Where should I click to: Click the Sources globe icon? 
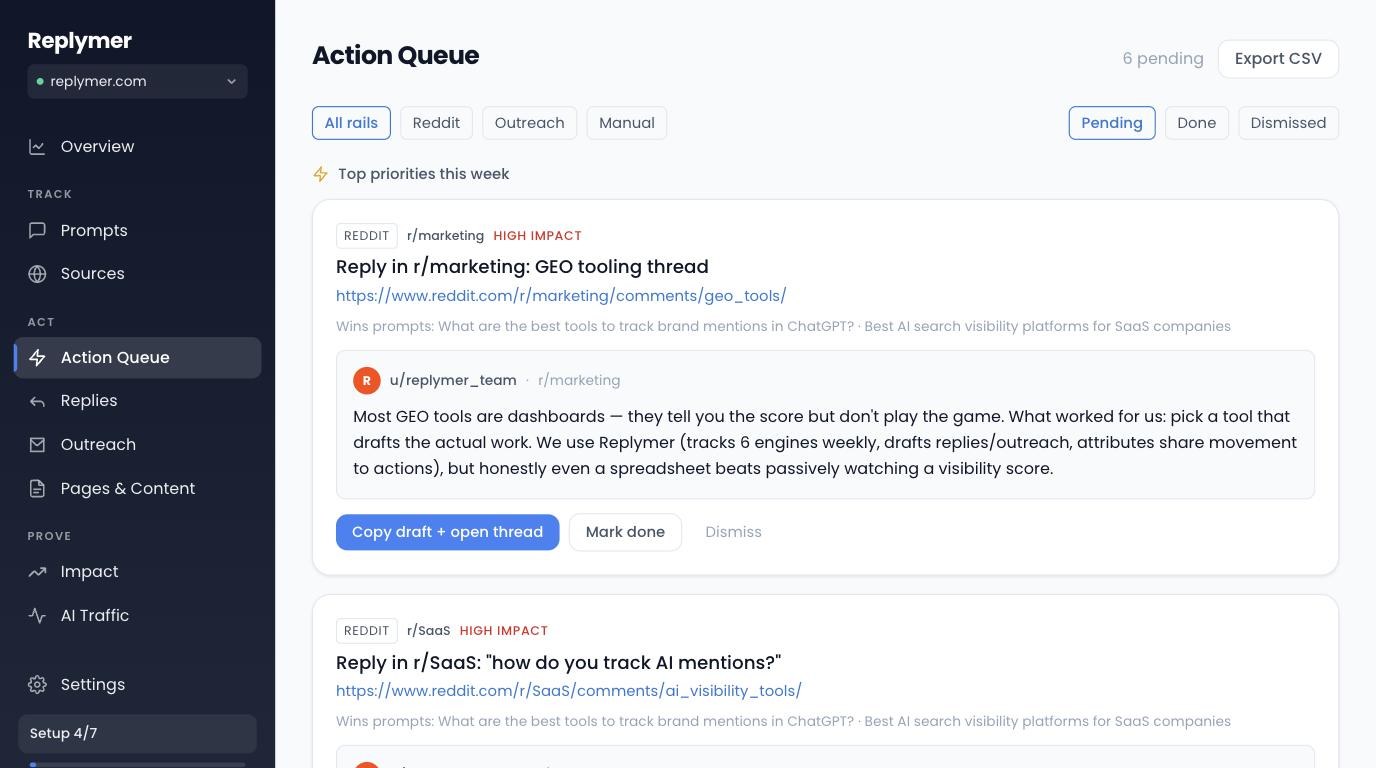coord(37,274)
